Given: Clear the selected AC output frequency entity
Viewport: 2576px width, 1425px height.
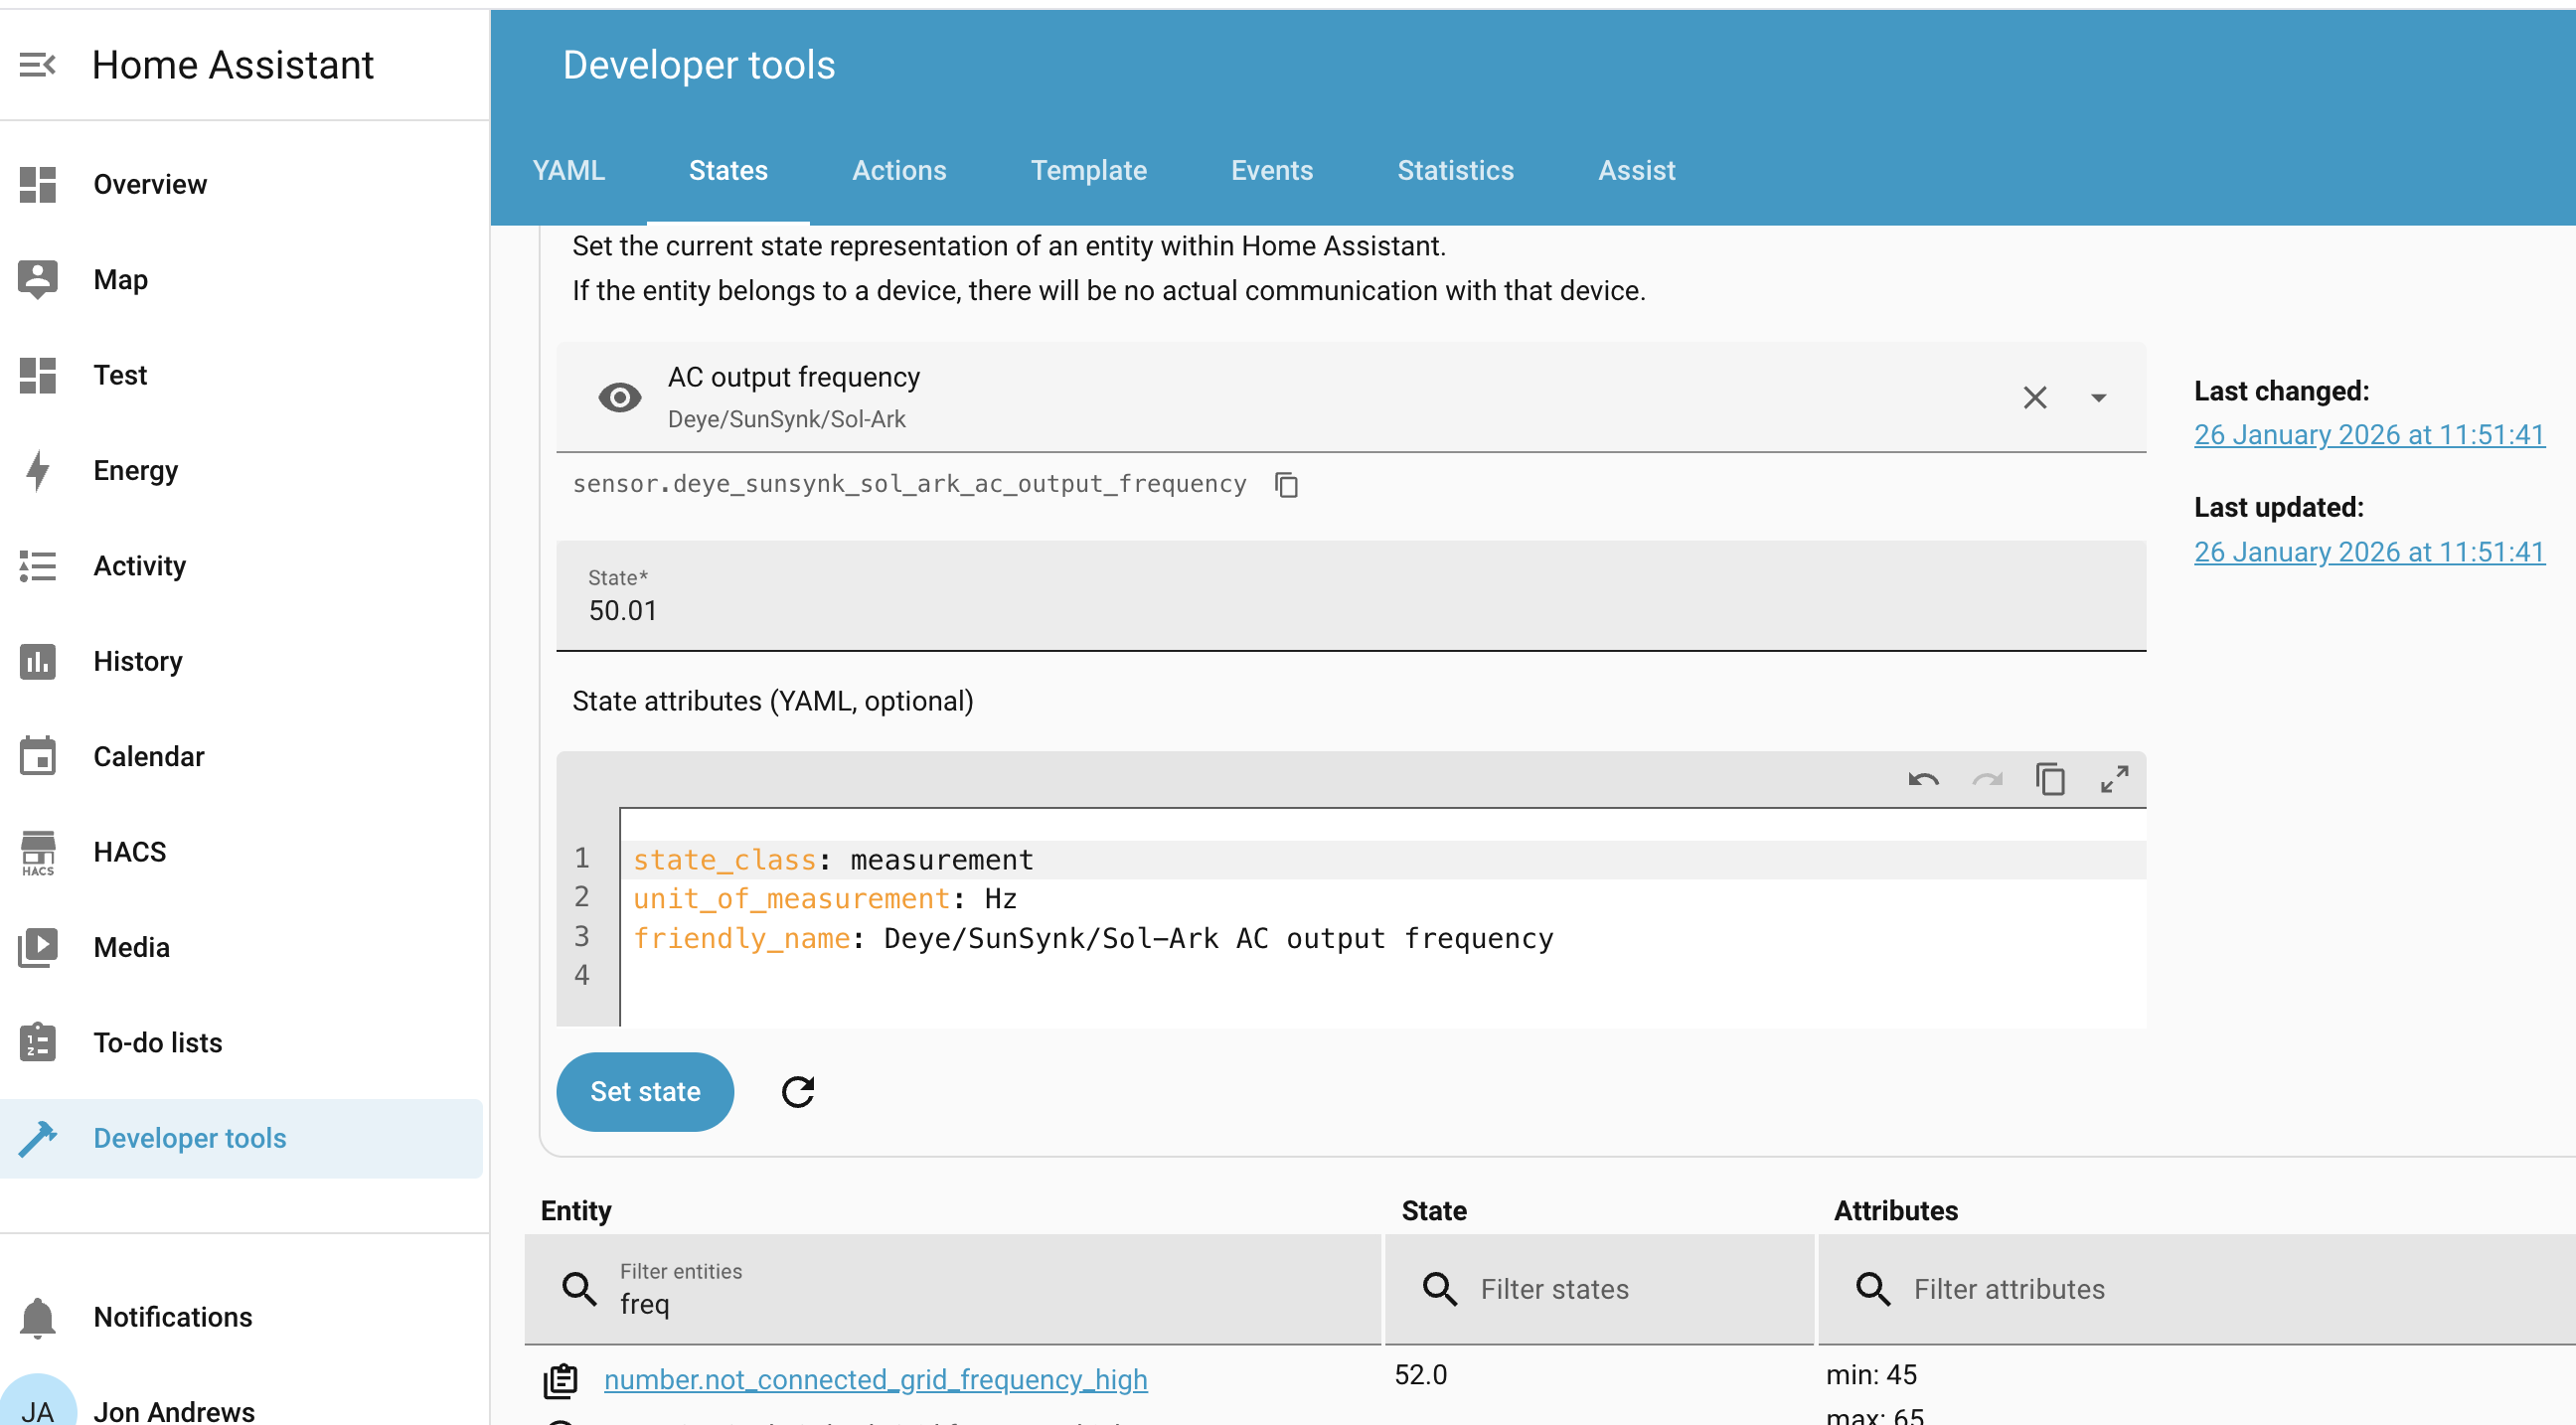Looking at the screenshot, I should pos(2034,398).
